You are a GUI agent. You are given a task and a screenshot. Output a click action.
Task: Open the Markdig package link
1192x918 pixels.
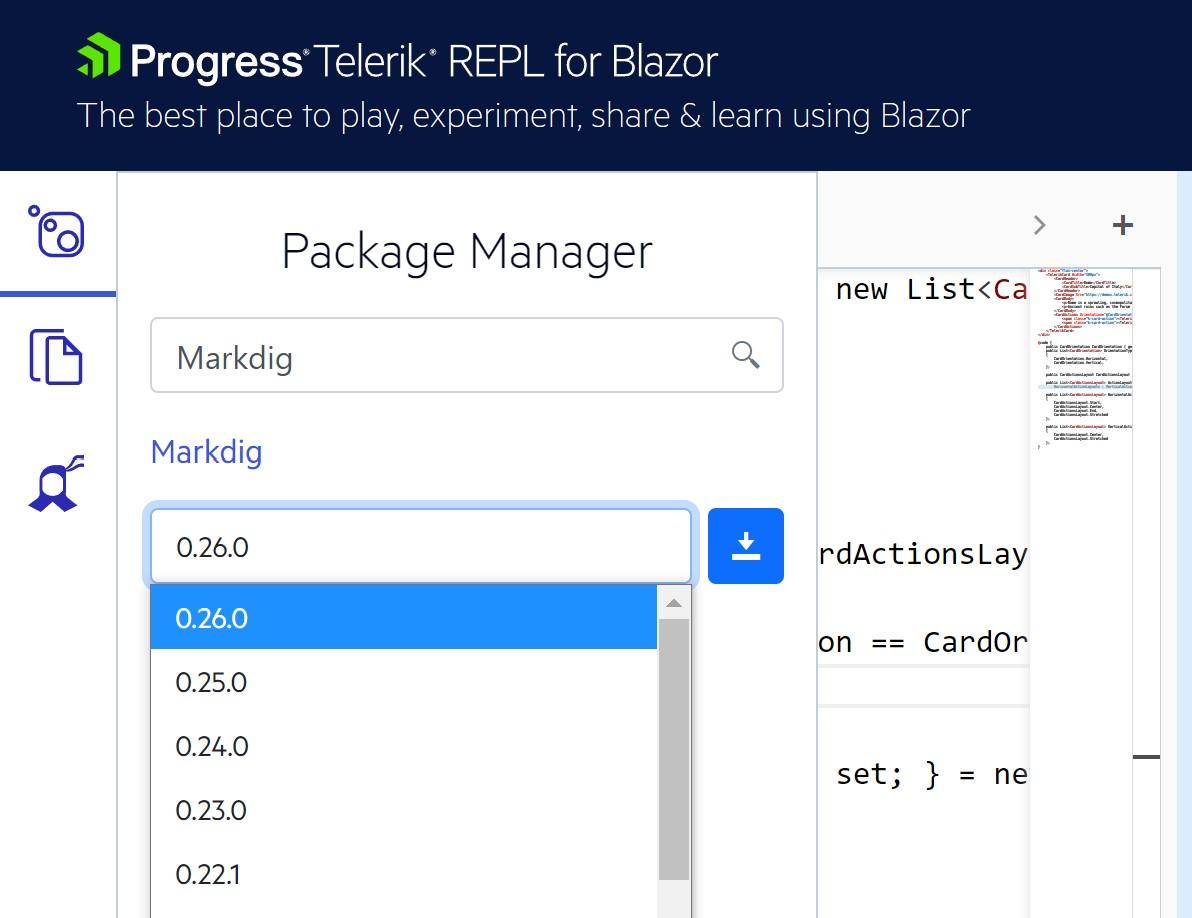tap(206, 452)
